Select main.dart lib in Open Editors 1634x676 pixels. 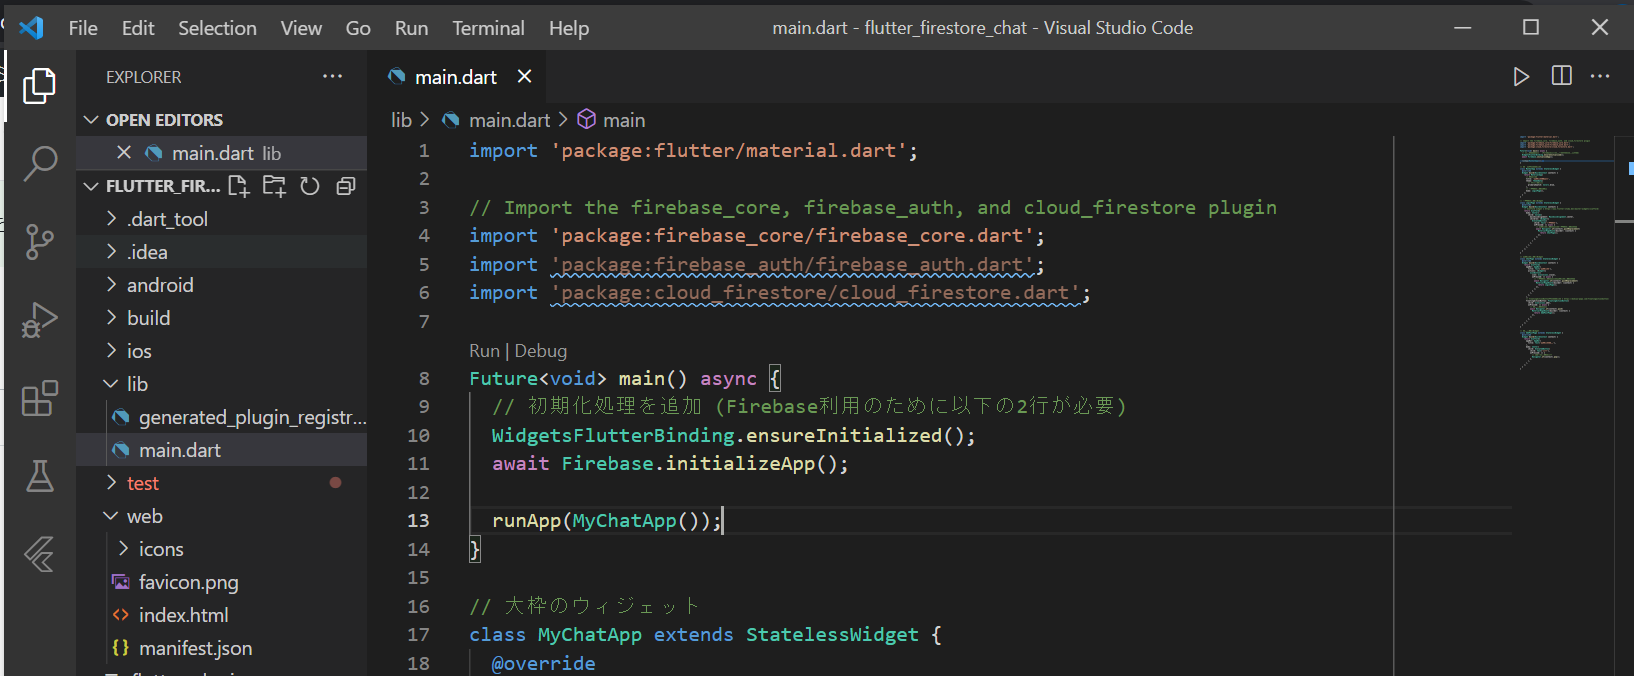(222, 153)
